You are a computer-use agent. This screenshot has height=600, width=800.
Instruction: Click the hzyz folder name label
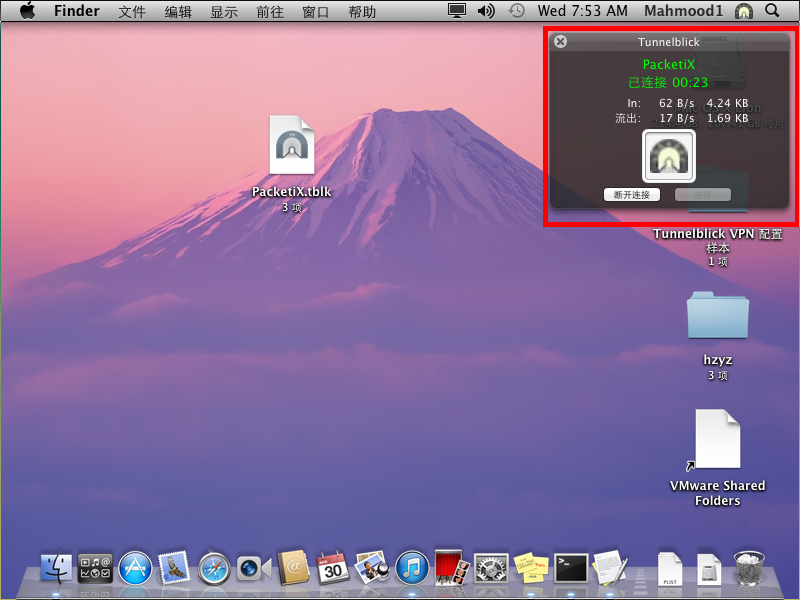718,360
